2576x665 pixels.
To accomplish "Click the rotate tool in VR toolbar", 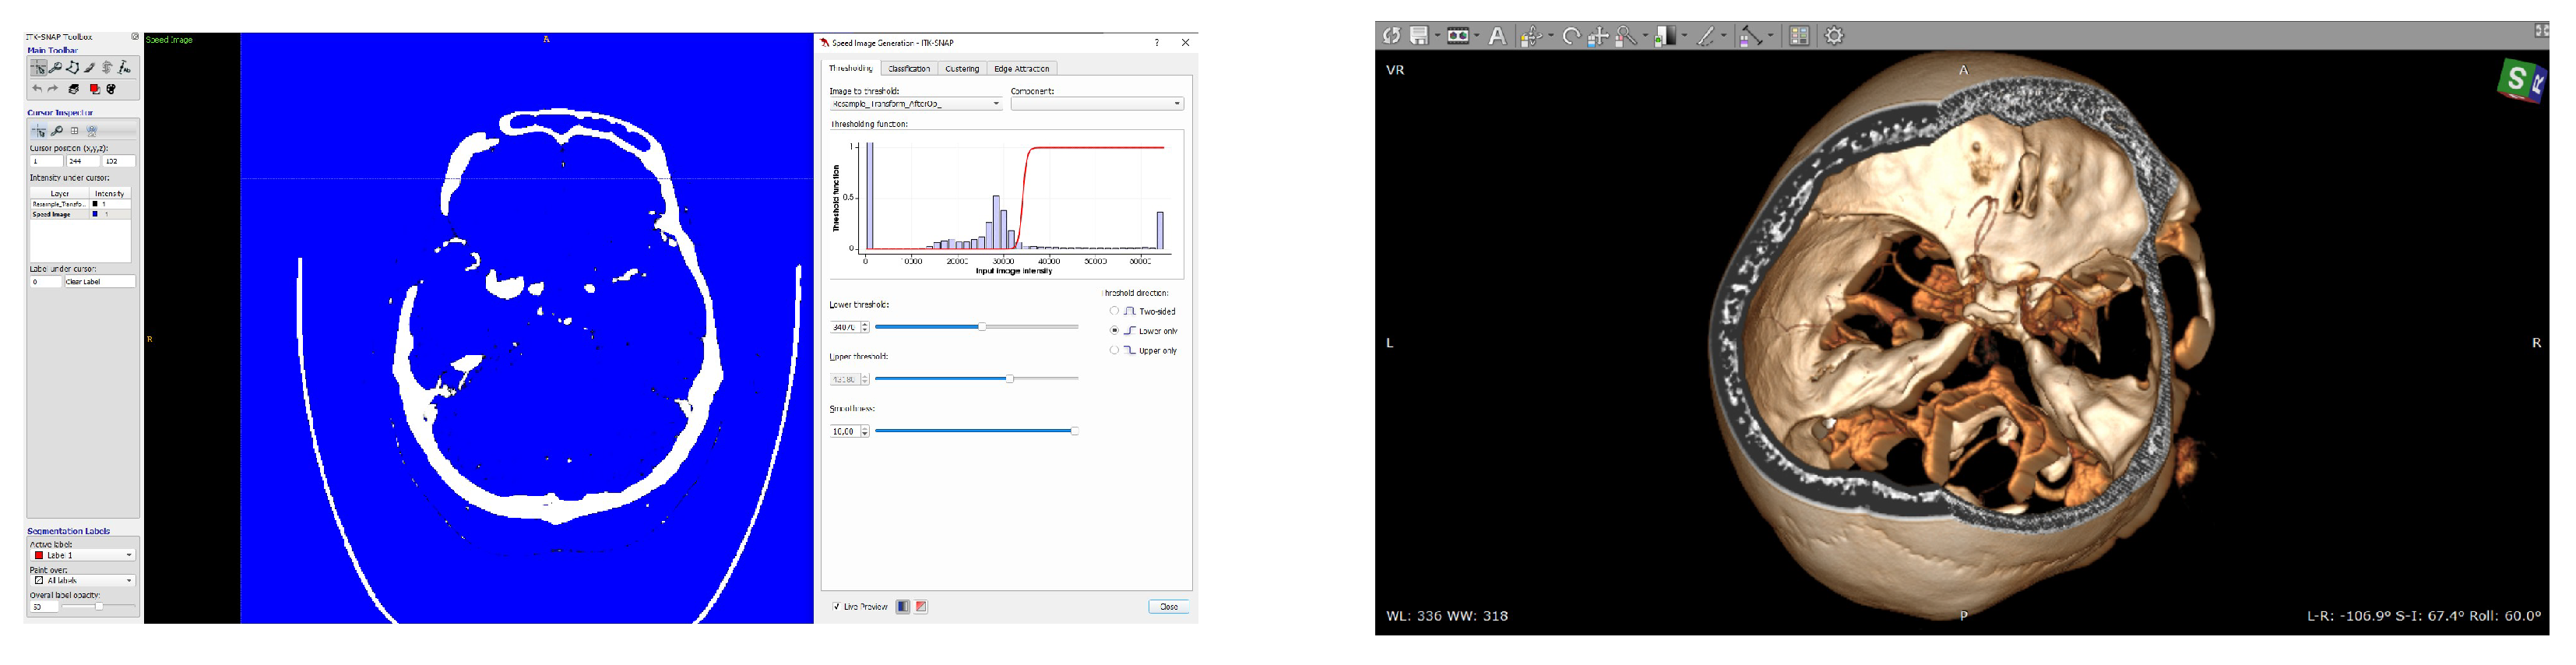I will pos(1570,36).
